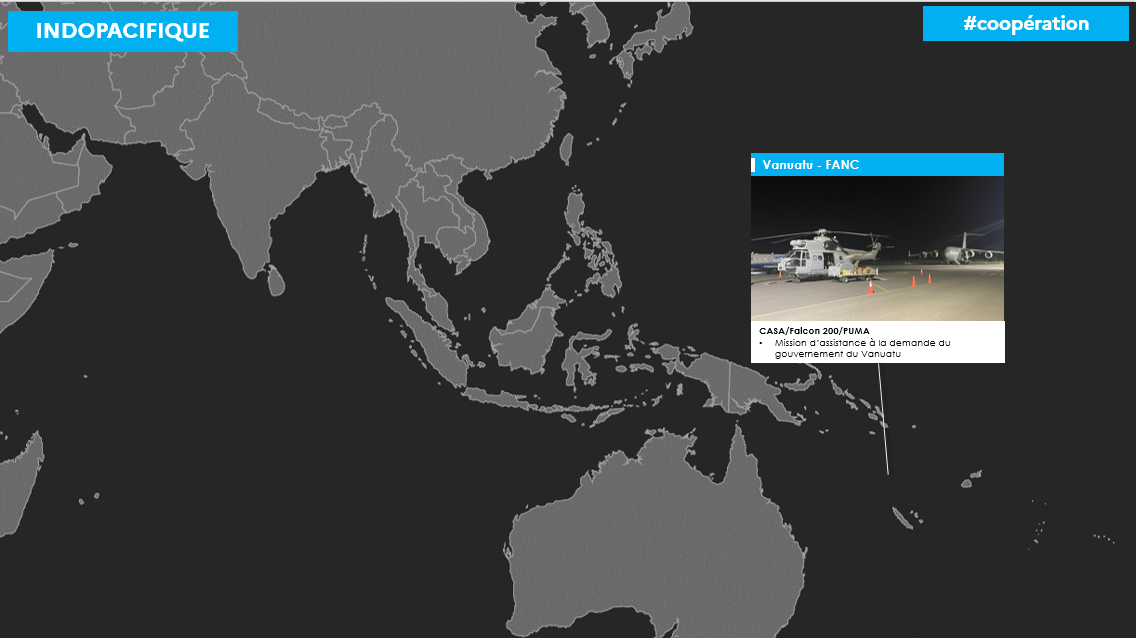The width and height of the screenshot is (1136, 638).
Task: Click the INDOPACIFIQUE title banner
Action: [122, 31]
